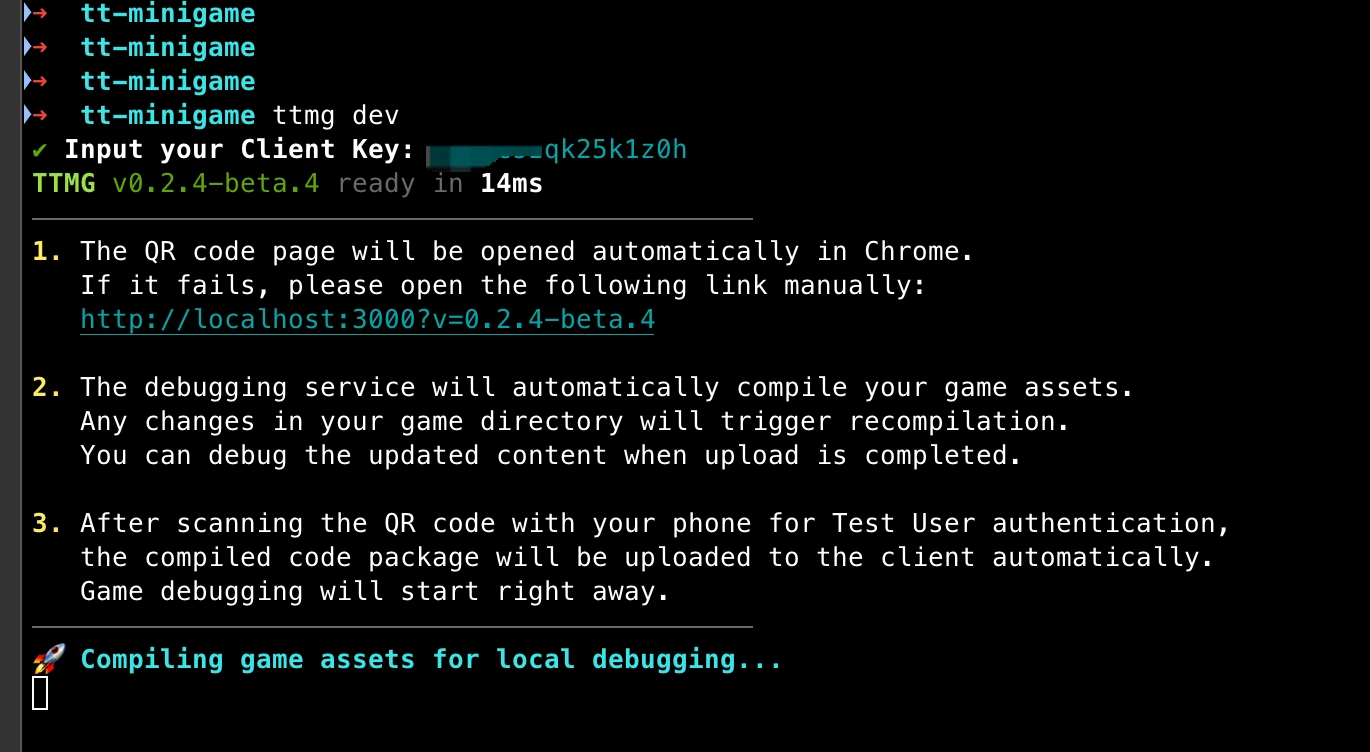Click the "Input your Client Key:" label
The width and height of the screenshot is (1370, 752).
tap(239, 150)
